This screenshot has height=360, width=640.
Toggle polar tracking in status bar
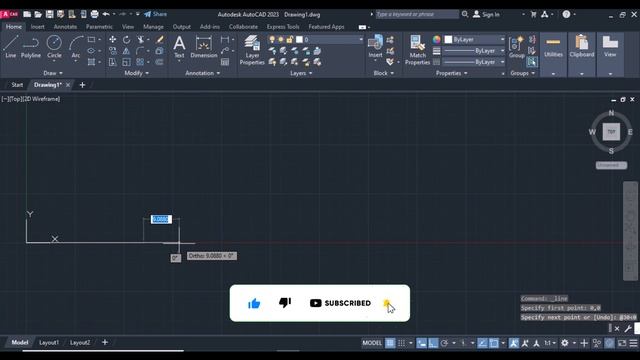click(444, 343)
